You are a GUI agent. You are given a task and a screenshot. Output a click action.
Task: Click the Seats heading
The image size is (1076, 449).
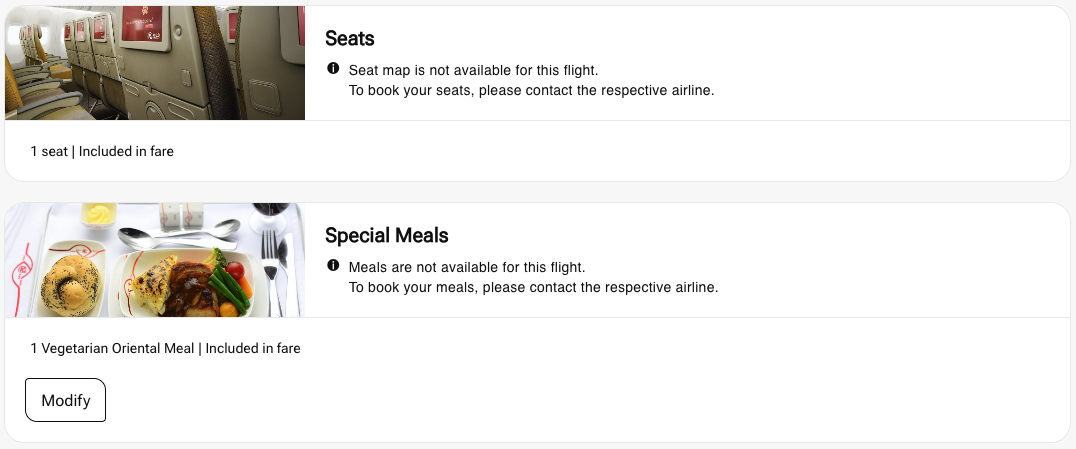tap(352, 38)
